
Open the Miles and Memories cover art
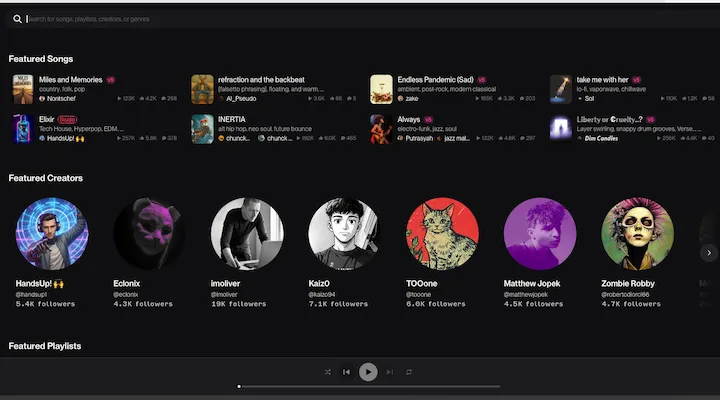click(23, 89)
